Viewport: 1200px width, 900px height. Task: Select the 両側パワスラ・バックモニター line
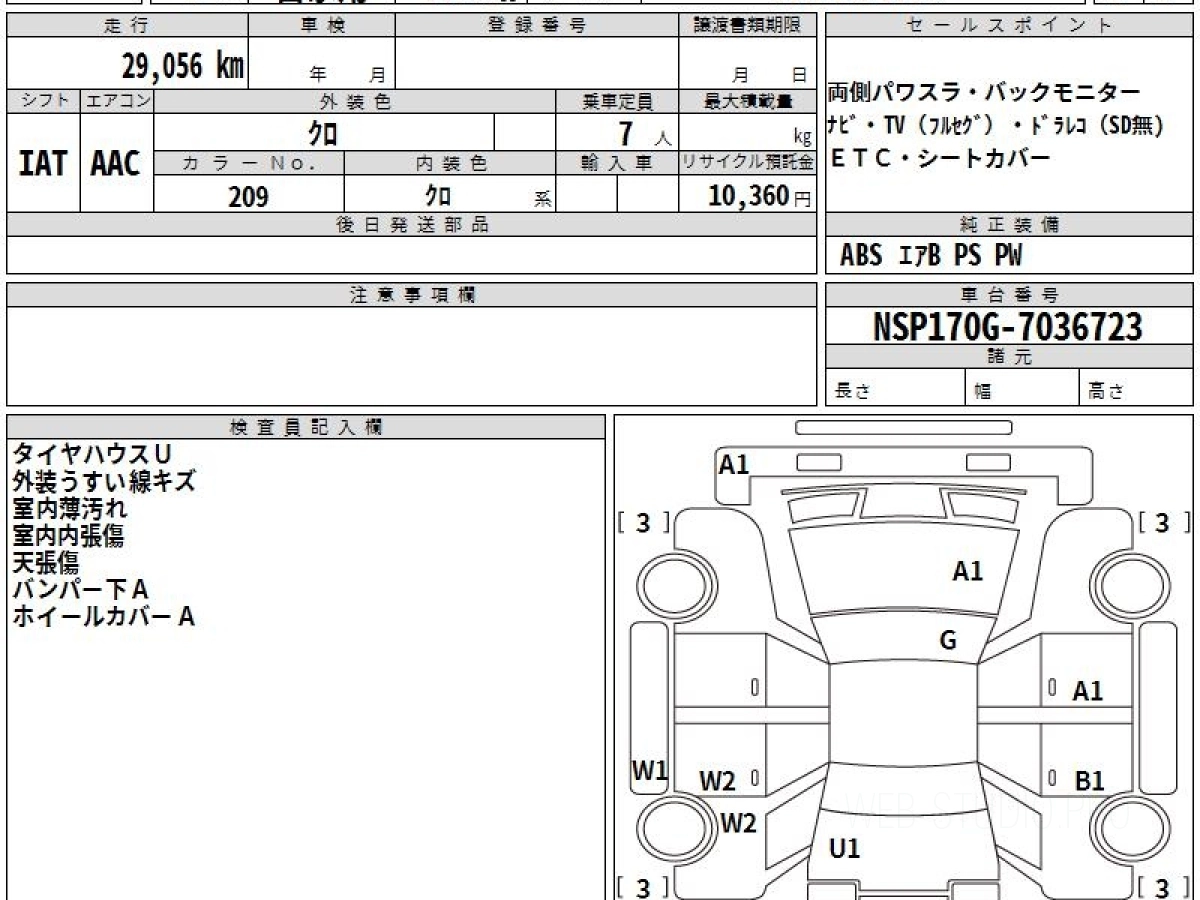tap(984, 94)
